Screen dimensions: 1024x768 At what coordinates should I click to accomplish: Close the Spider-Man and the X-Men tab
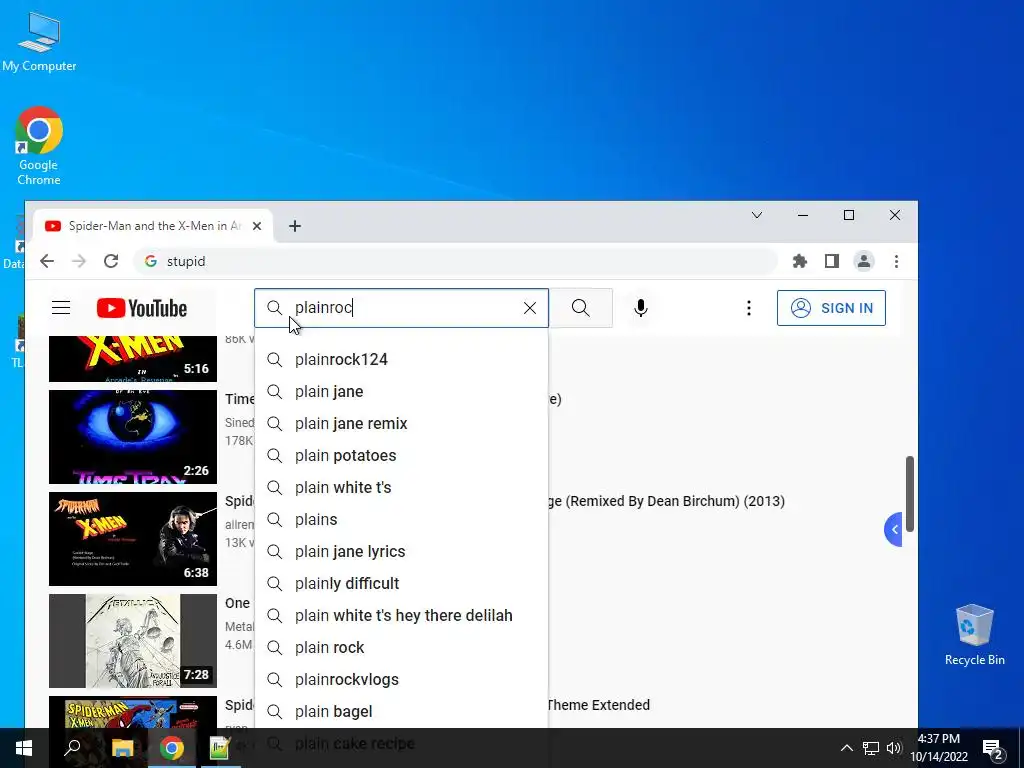click(x=257, y=226)
